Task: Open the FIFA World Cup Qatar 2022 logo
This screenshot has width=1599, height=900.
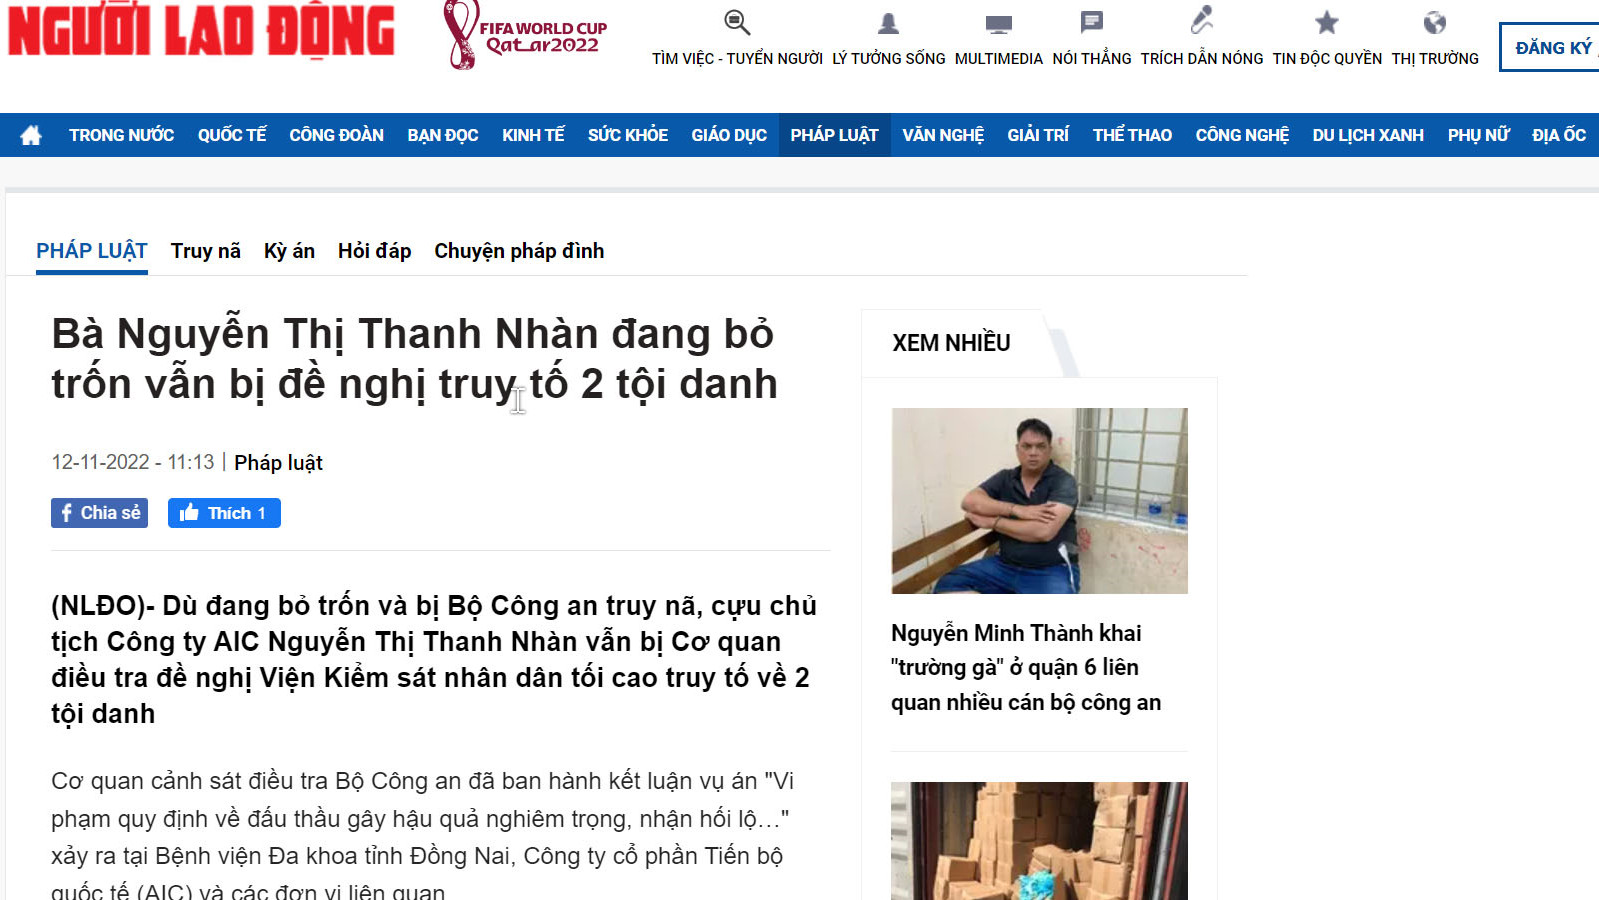Action: [x=526, y=36]
